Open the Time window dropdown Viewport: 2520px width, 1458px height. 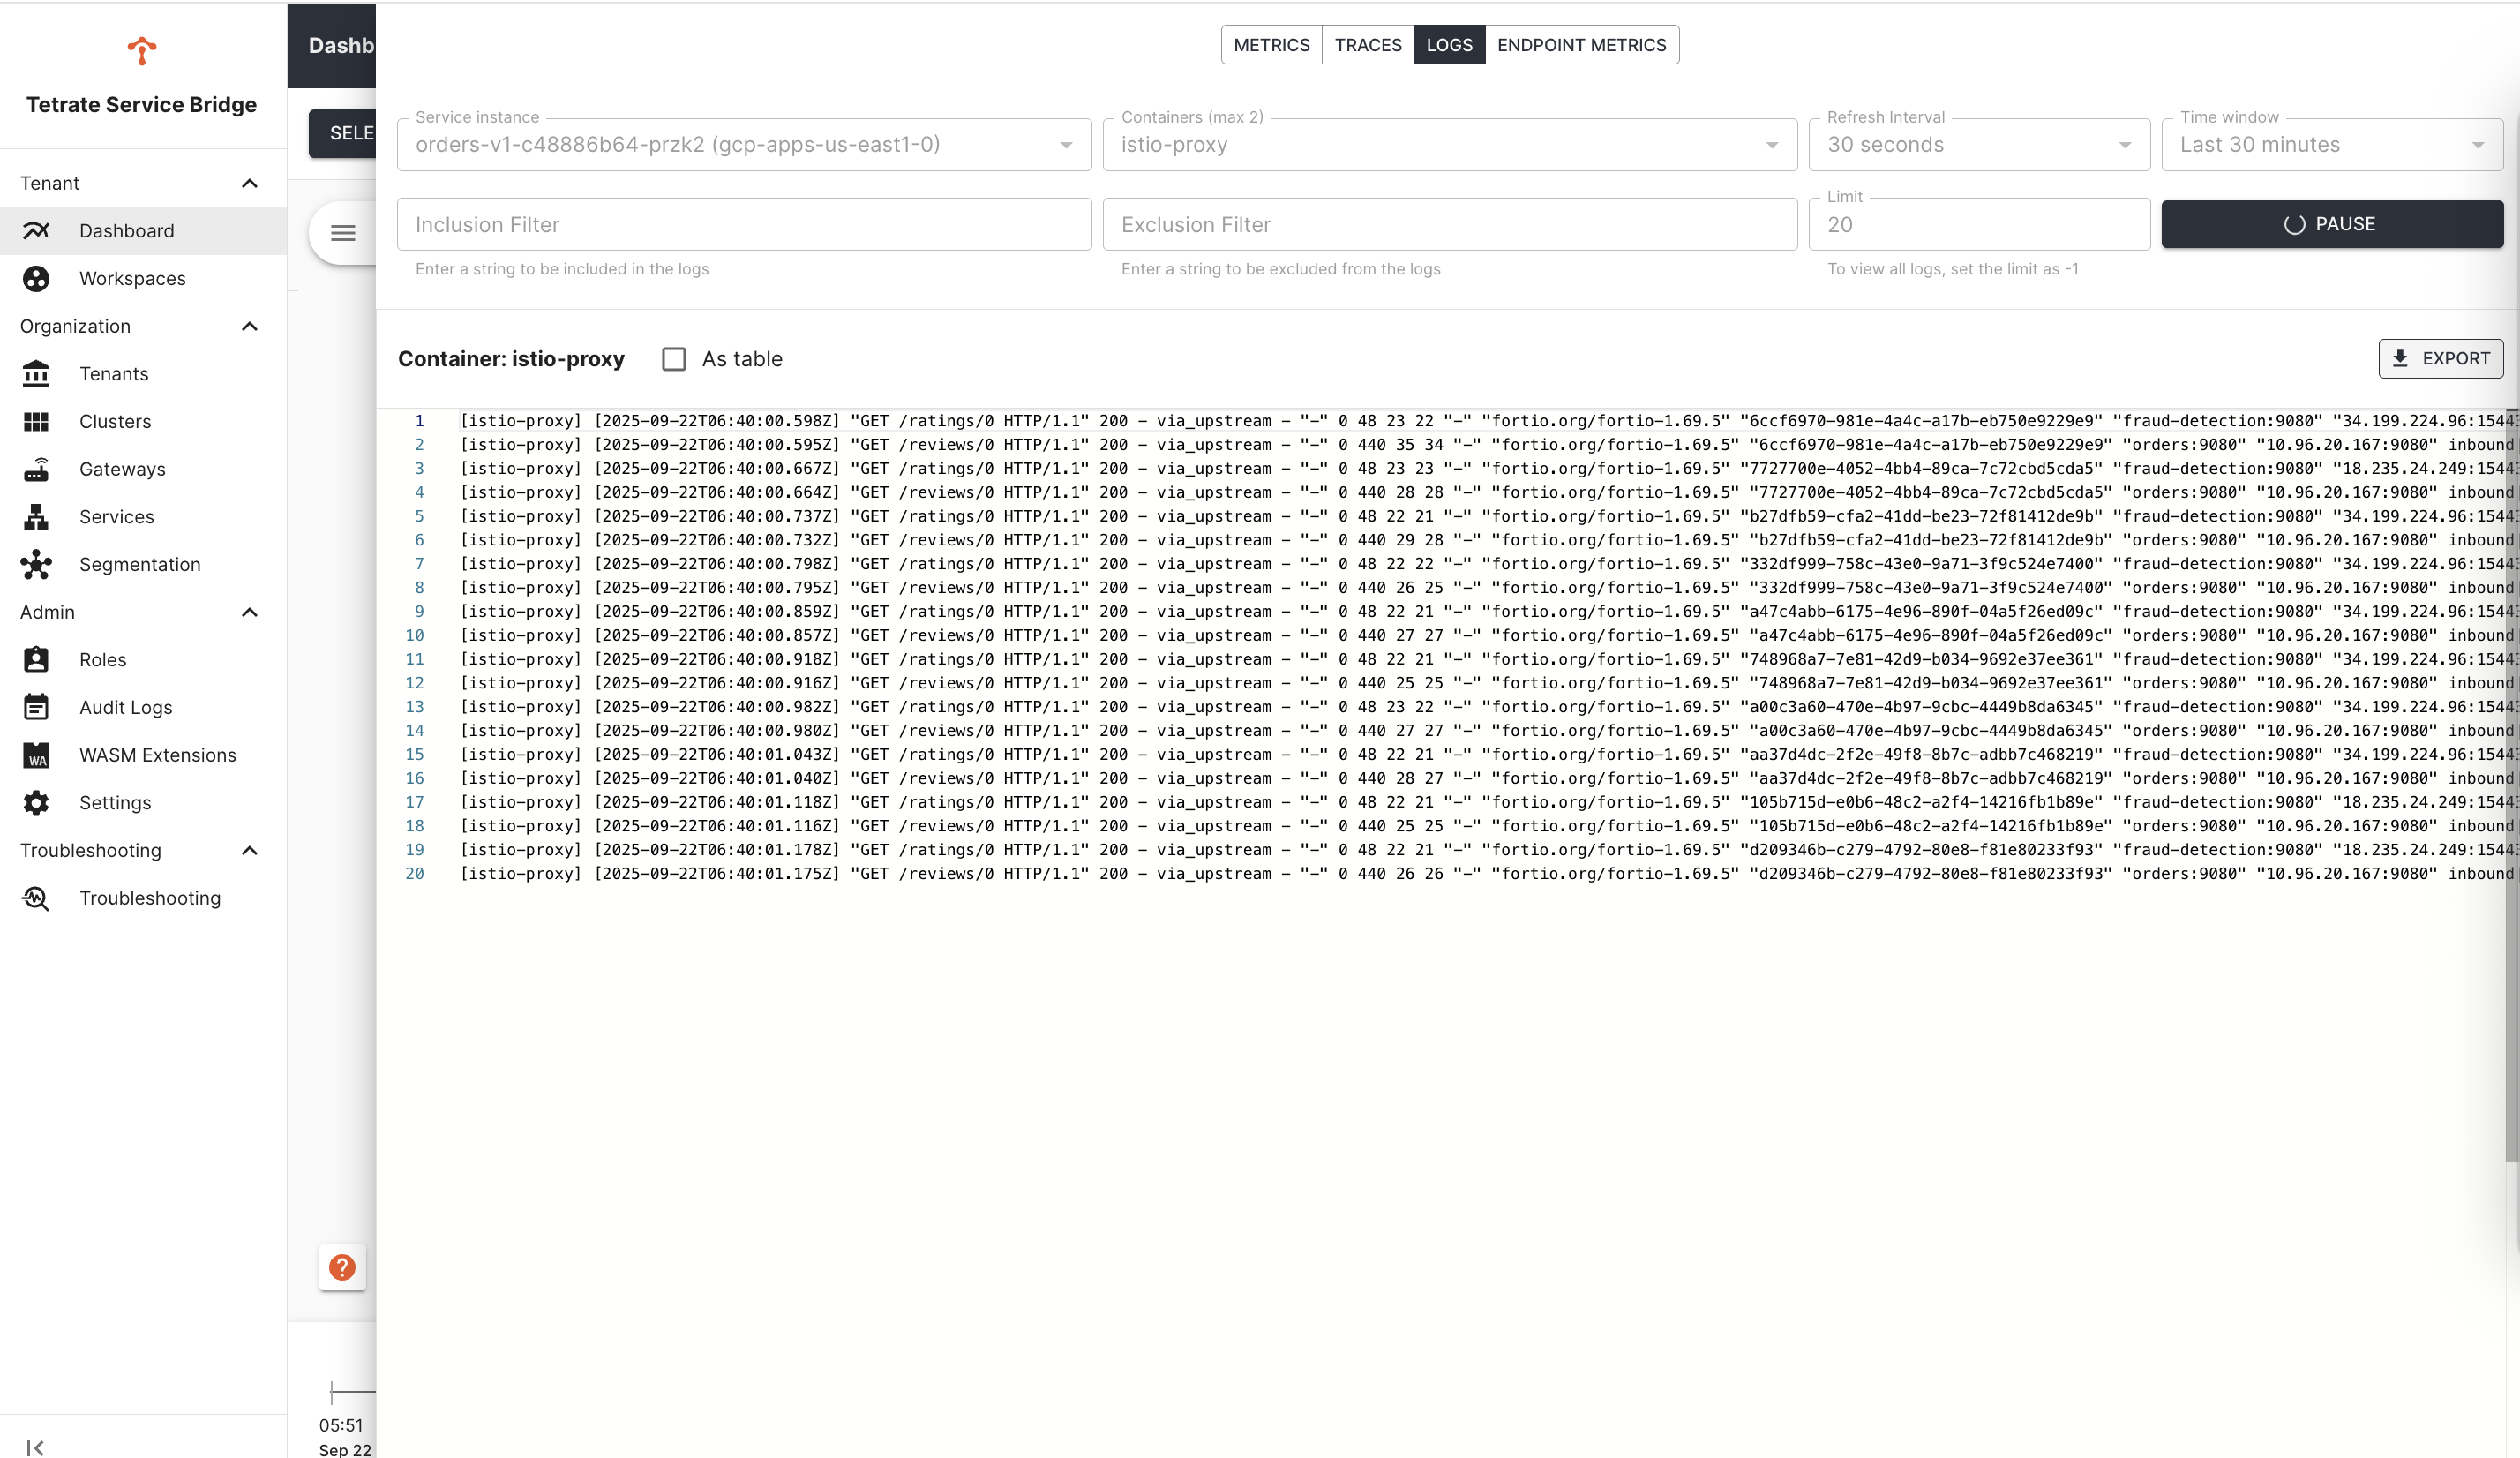[2331, 145]
